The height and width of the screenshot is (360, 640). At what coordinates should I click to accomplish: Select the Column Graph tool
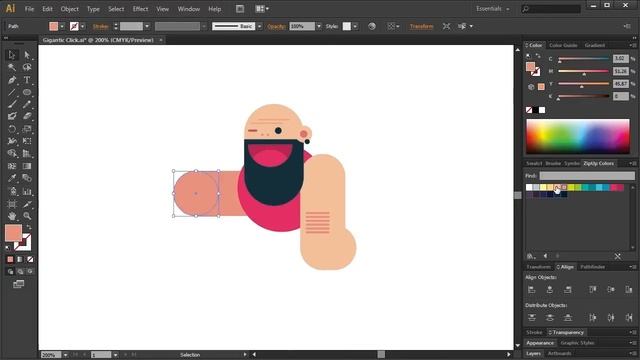(x=27, y=191)
